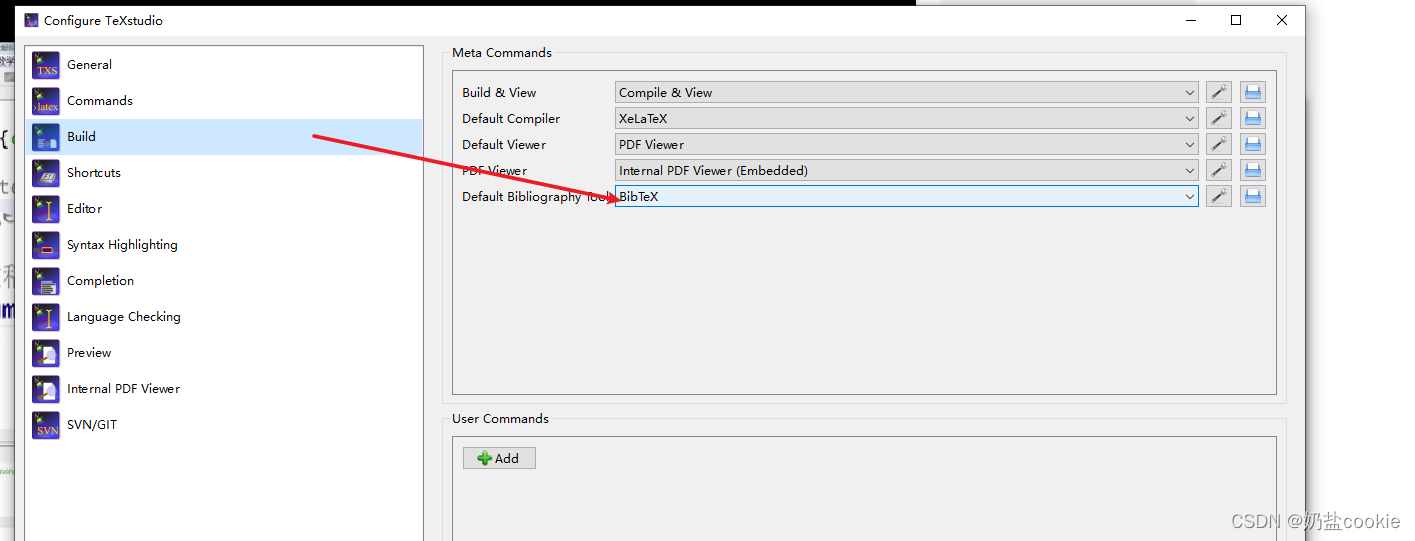Image resolution: width=1415 pixels, height=541 pixels.
Task: Select SVN/GIT in the settings list
Action: point(224,425)
